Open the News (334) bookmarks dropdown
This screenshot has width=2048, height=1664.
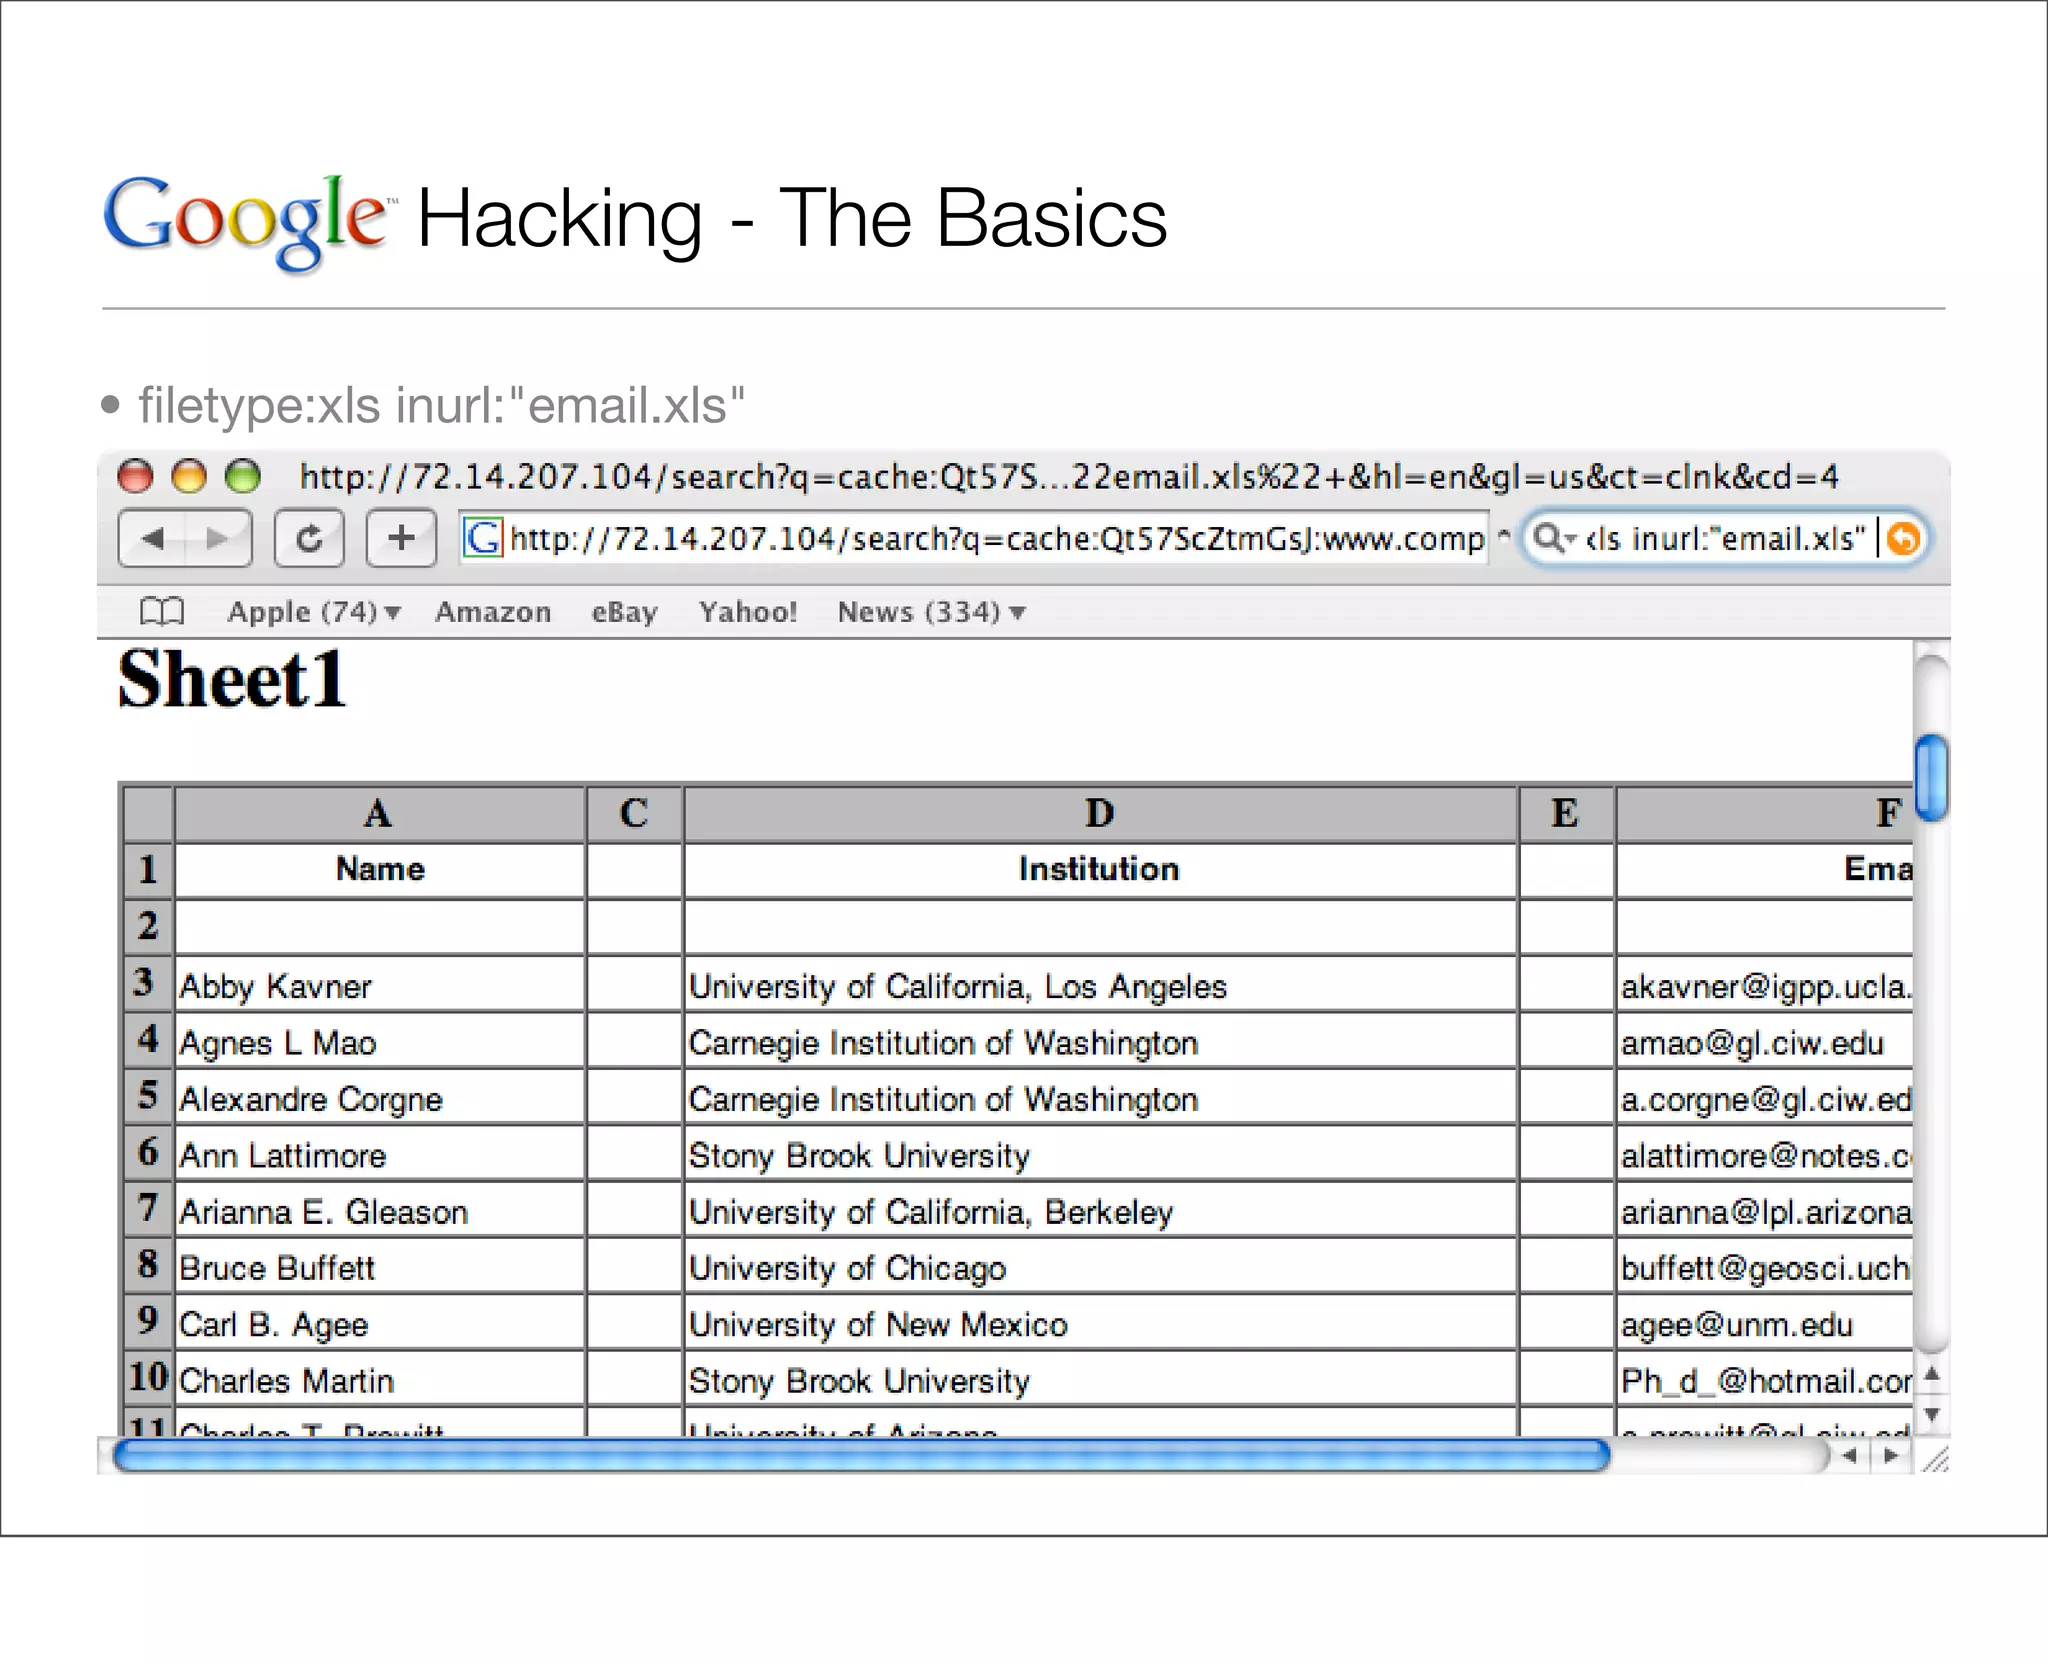point(931,611)
